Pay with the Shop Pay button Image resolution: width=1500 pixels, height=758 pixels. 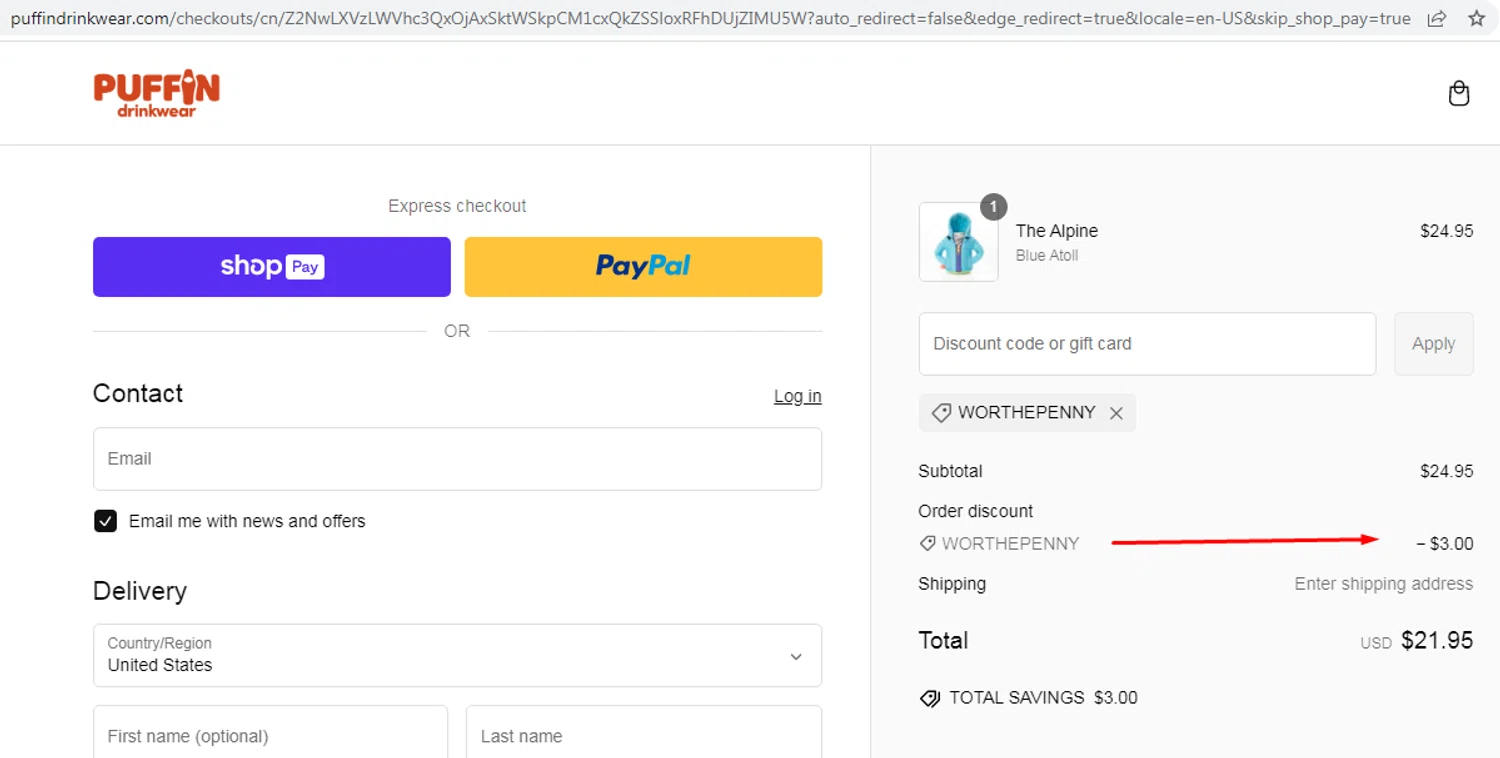pyautogui.click(x=272, y=267)
